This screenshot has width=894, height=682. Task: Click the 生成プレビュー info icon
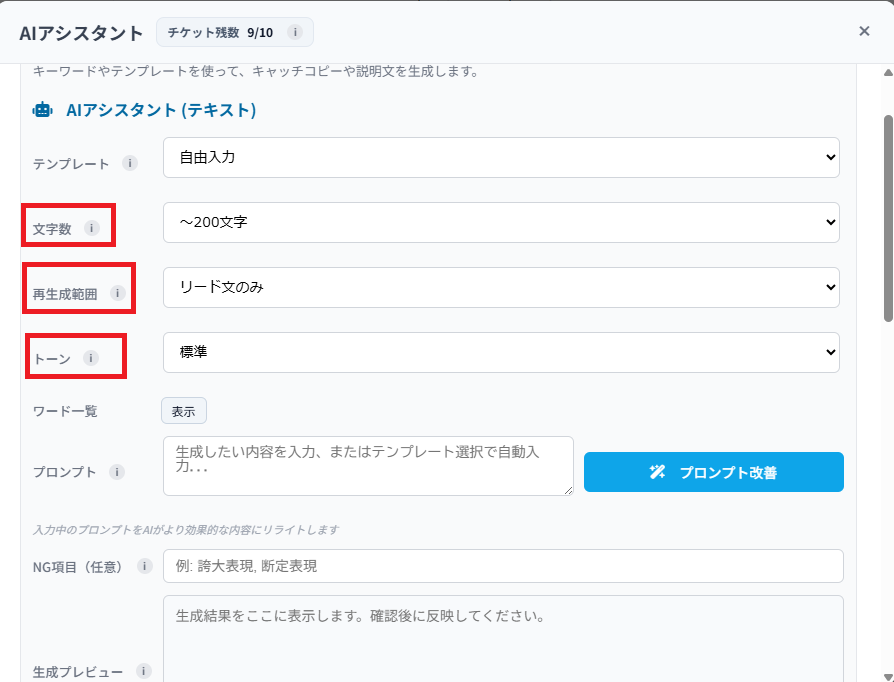tap(144, 672)
